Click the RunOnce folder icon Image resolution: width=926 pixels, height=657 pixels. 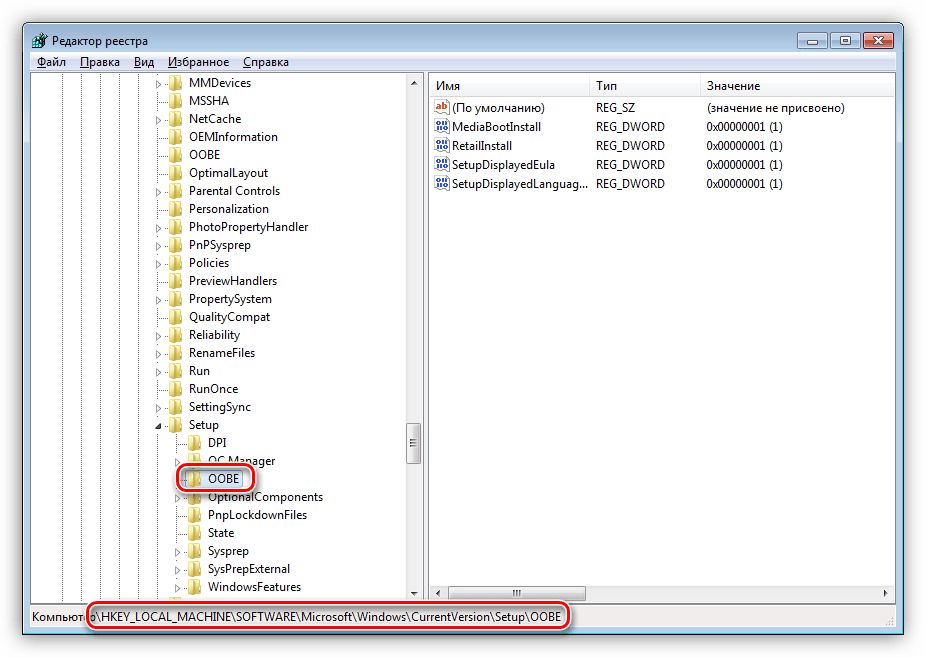(175, 389)
